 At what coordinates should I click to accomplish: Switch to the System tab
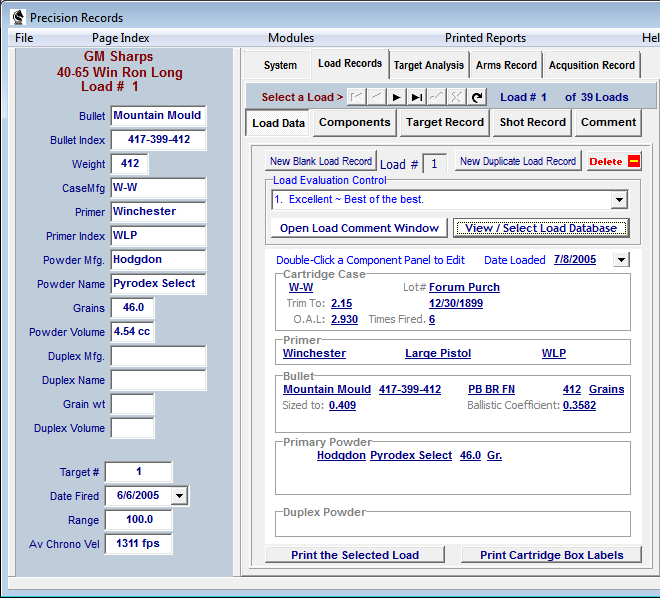click(280, 65)
